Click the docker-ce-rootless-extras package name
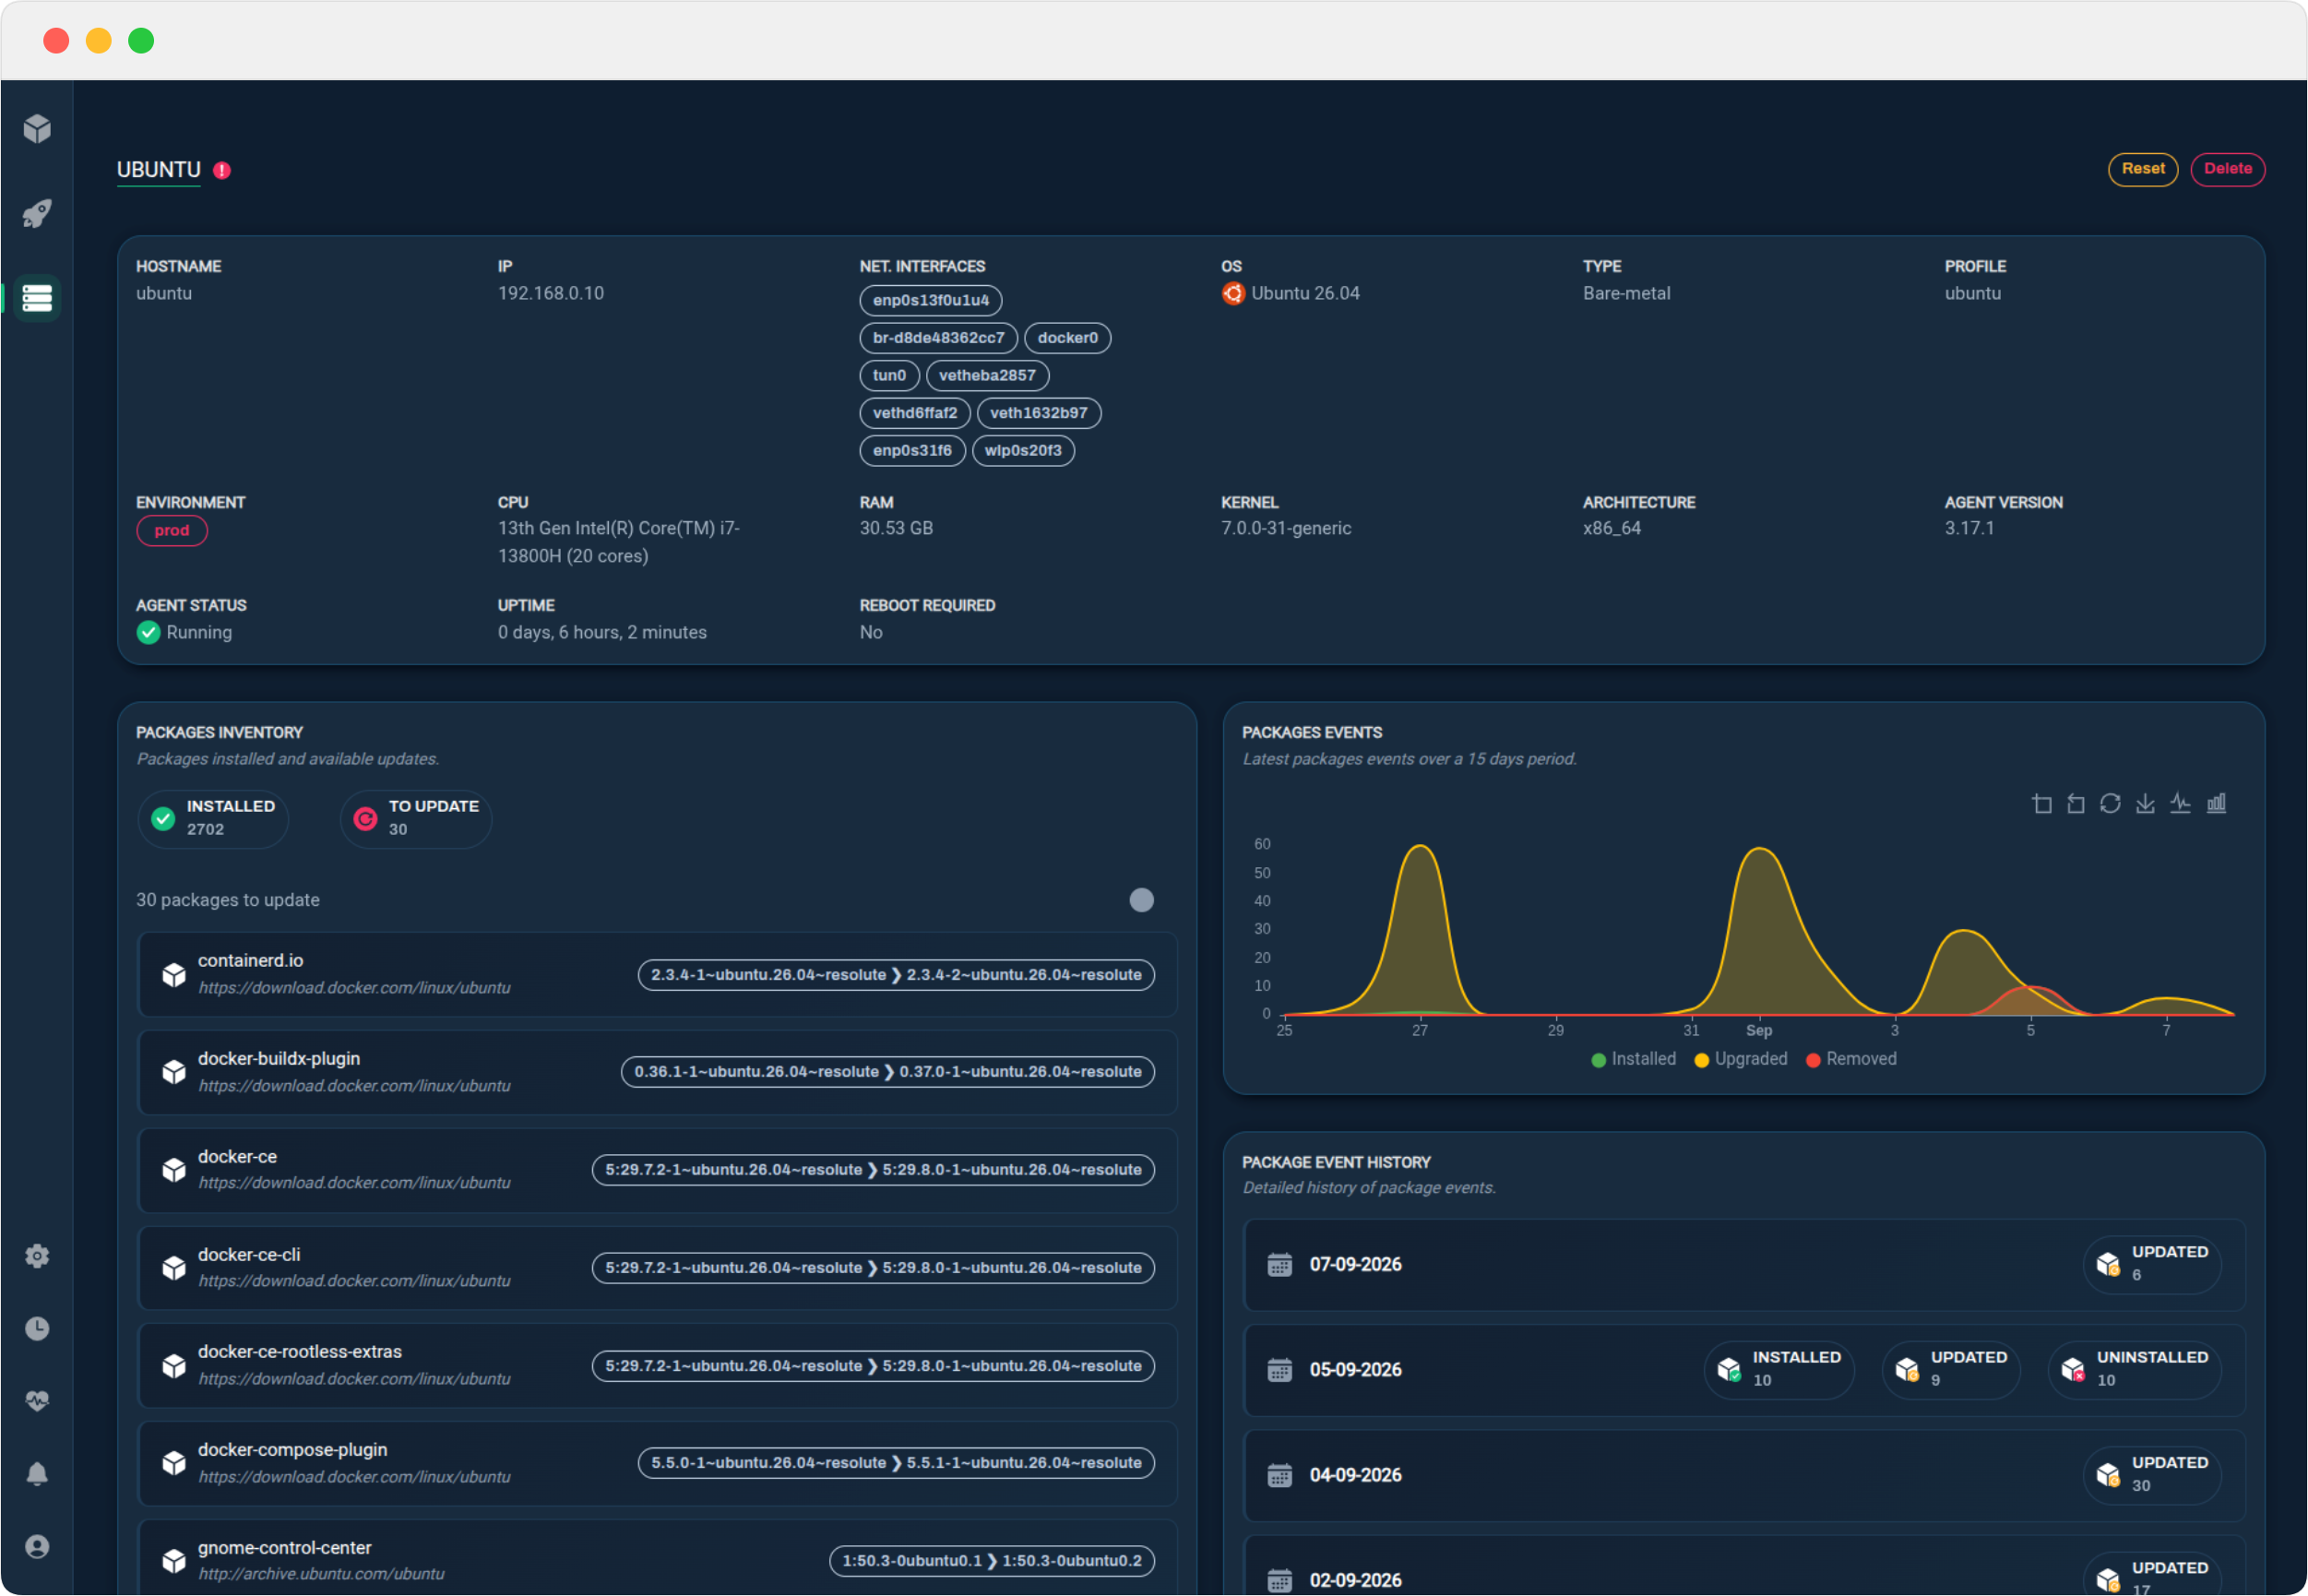The image size is (2308, 1596). 300,1352
